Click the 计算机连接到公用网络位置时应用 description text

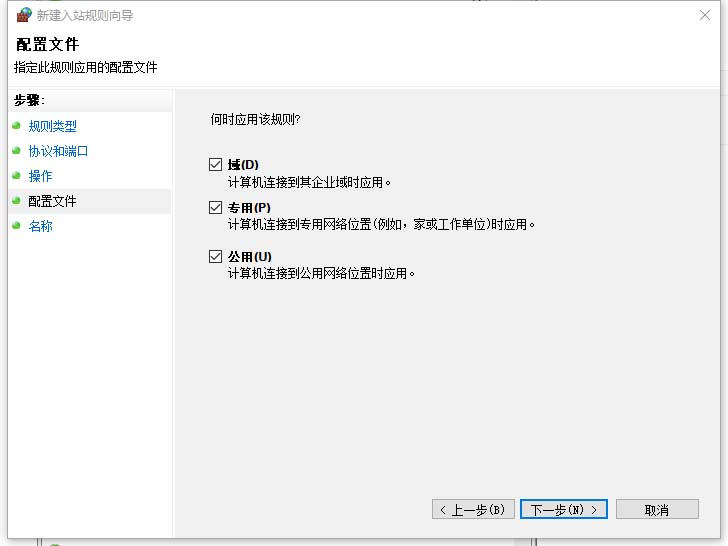point(320,273)
